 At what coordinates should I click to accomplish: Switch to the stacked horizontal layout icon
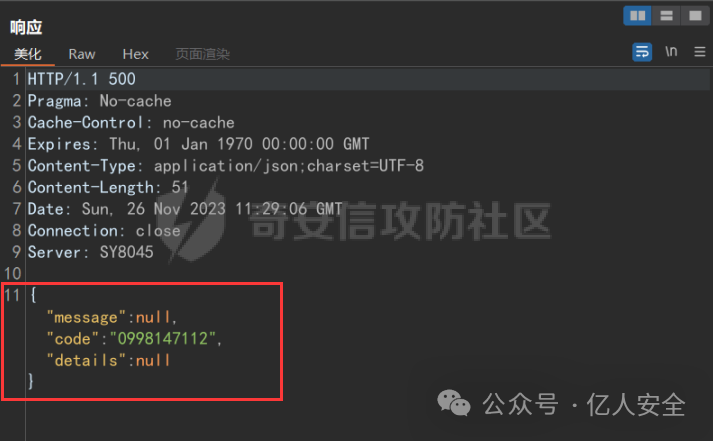pos(666,16)
